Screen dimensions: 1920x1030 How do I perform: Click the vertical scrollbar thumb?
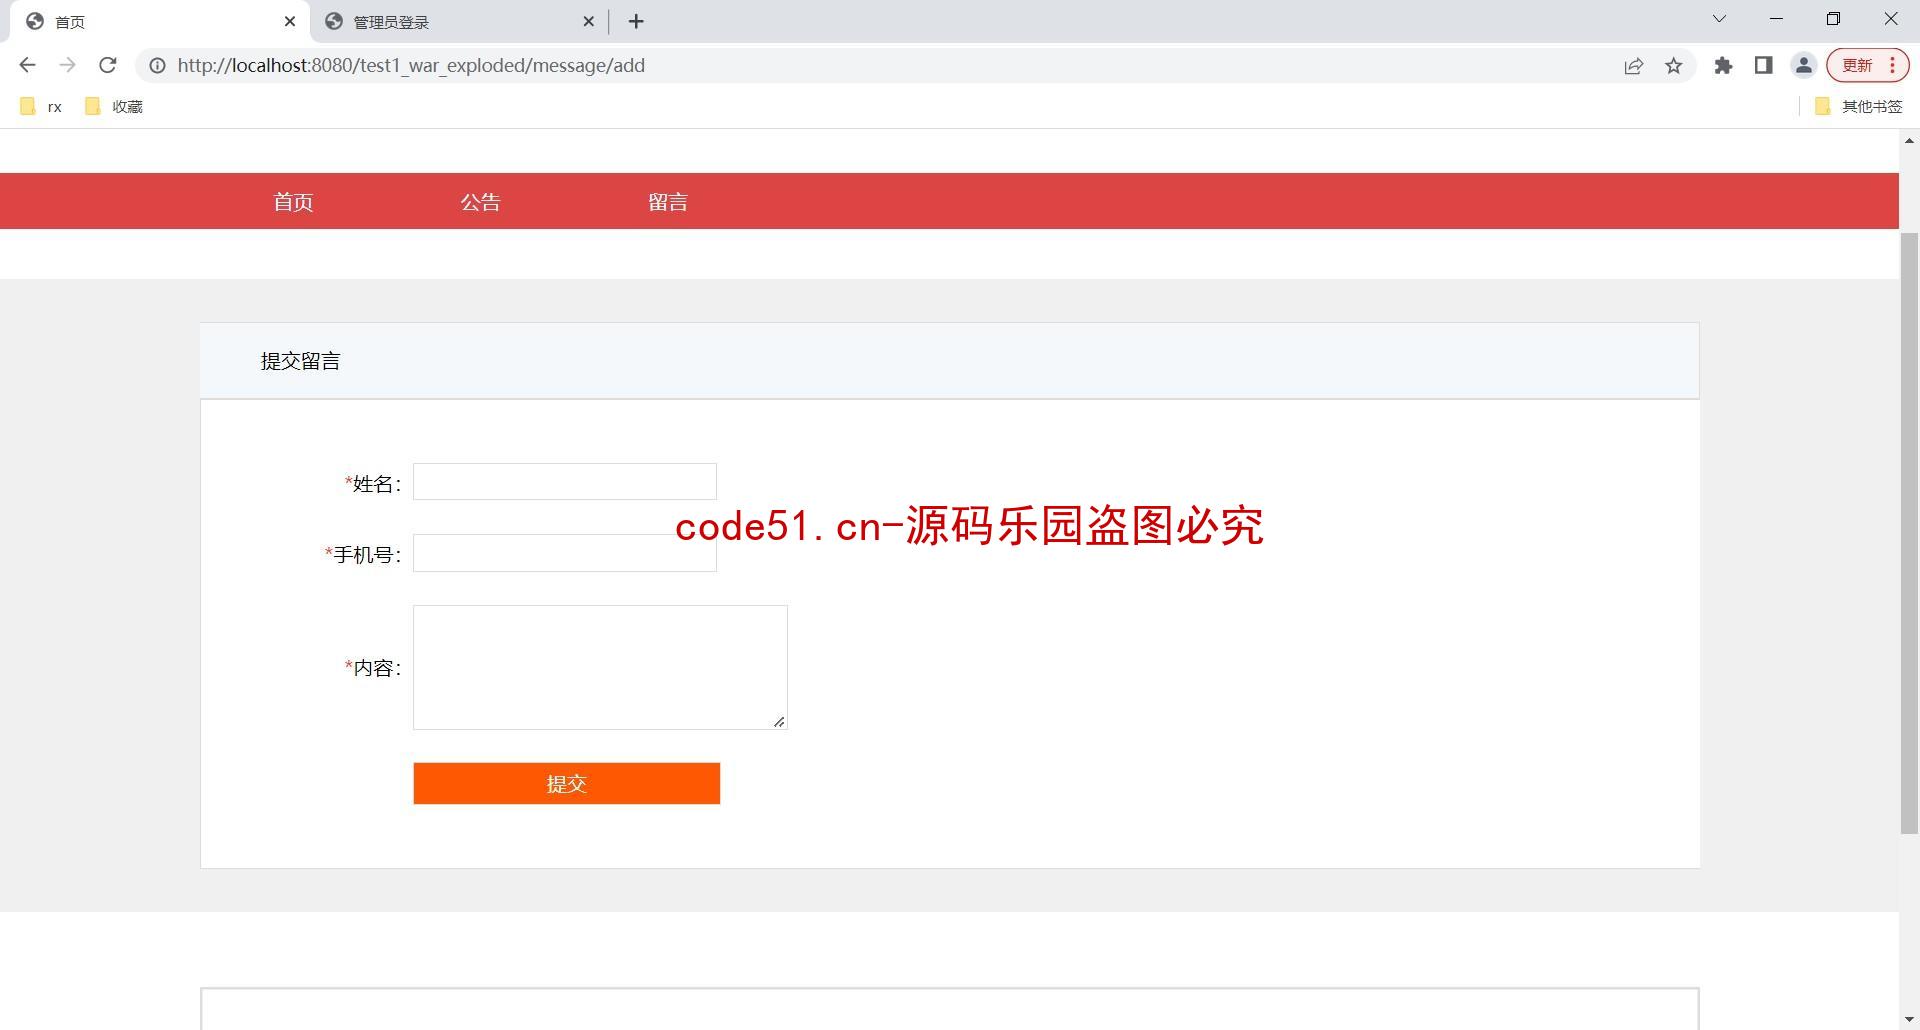pos(1909,533)
